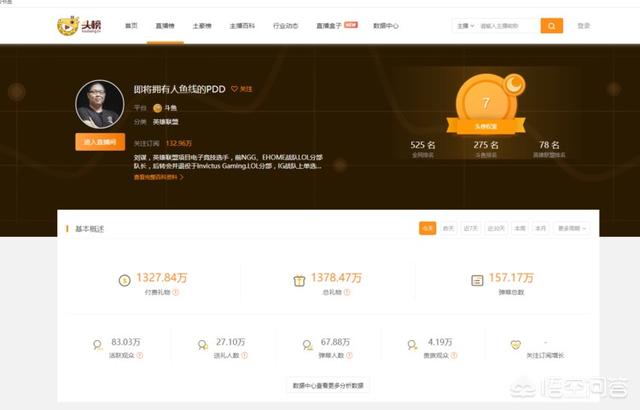640x410 pixels.
Task: Click info icon next to 弹幕人数
Action: click(349, 355)
